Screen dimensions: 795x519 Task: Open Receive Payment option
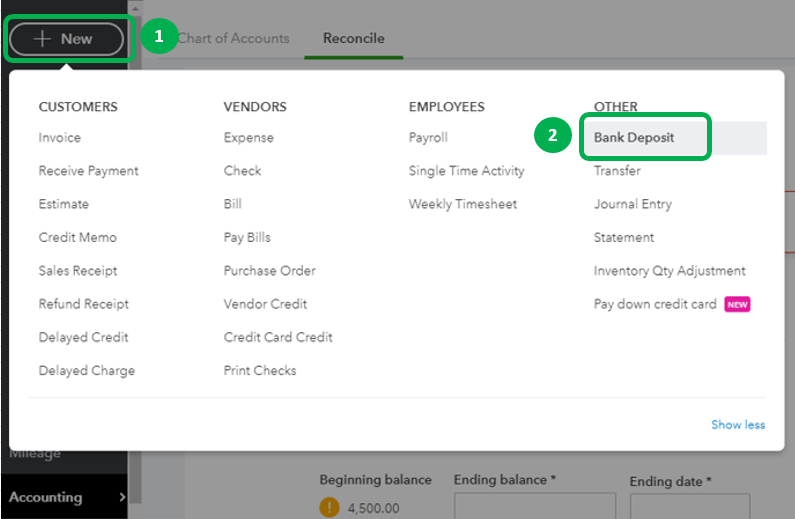click(88, 171)
